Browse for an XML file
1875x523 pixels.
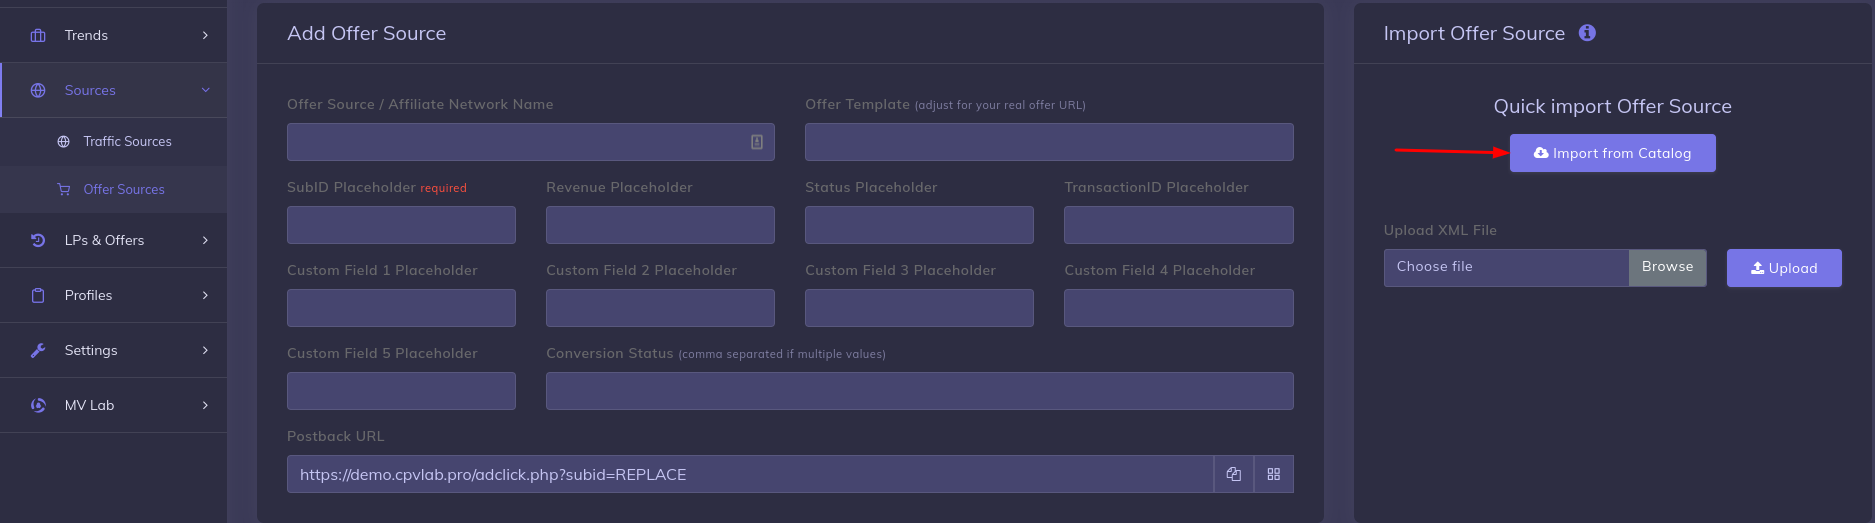point(1667,267)
